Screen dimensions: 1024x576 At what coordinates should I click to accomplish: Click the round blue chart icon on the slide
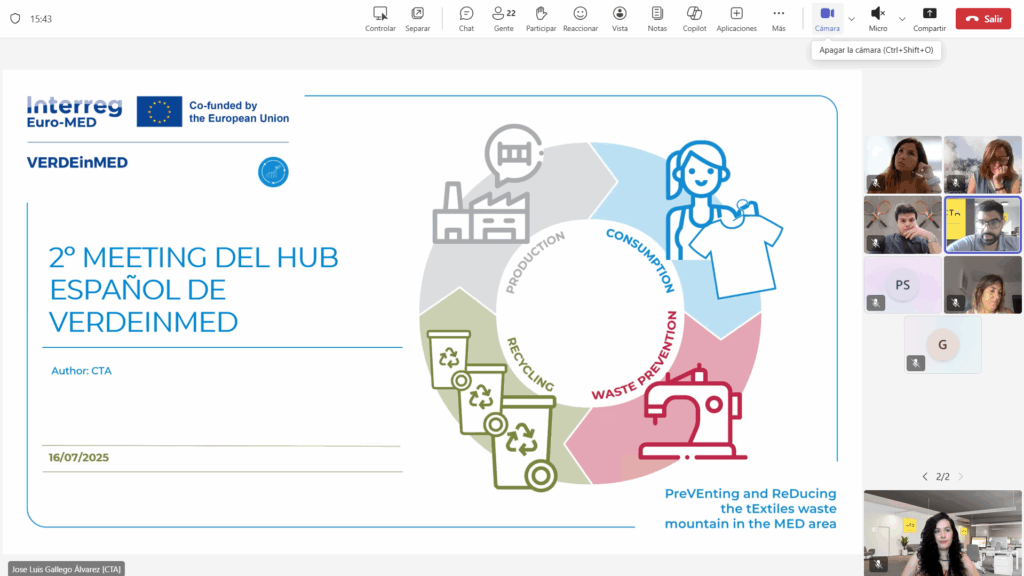(273, 172)
